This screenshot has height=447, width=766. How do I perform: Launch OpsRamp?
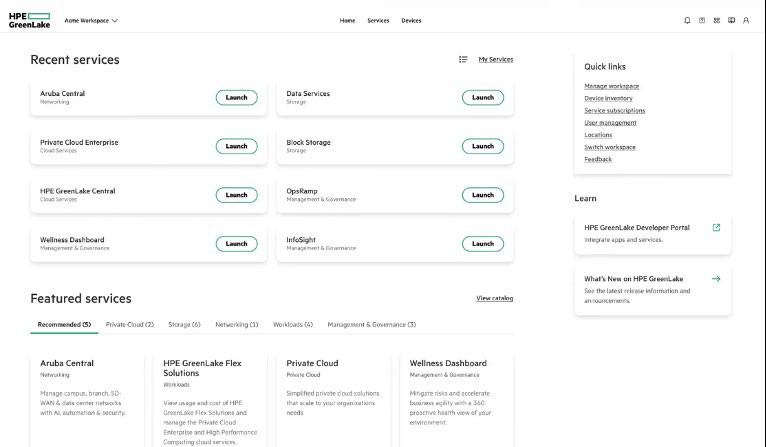tap(483, 195)
